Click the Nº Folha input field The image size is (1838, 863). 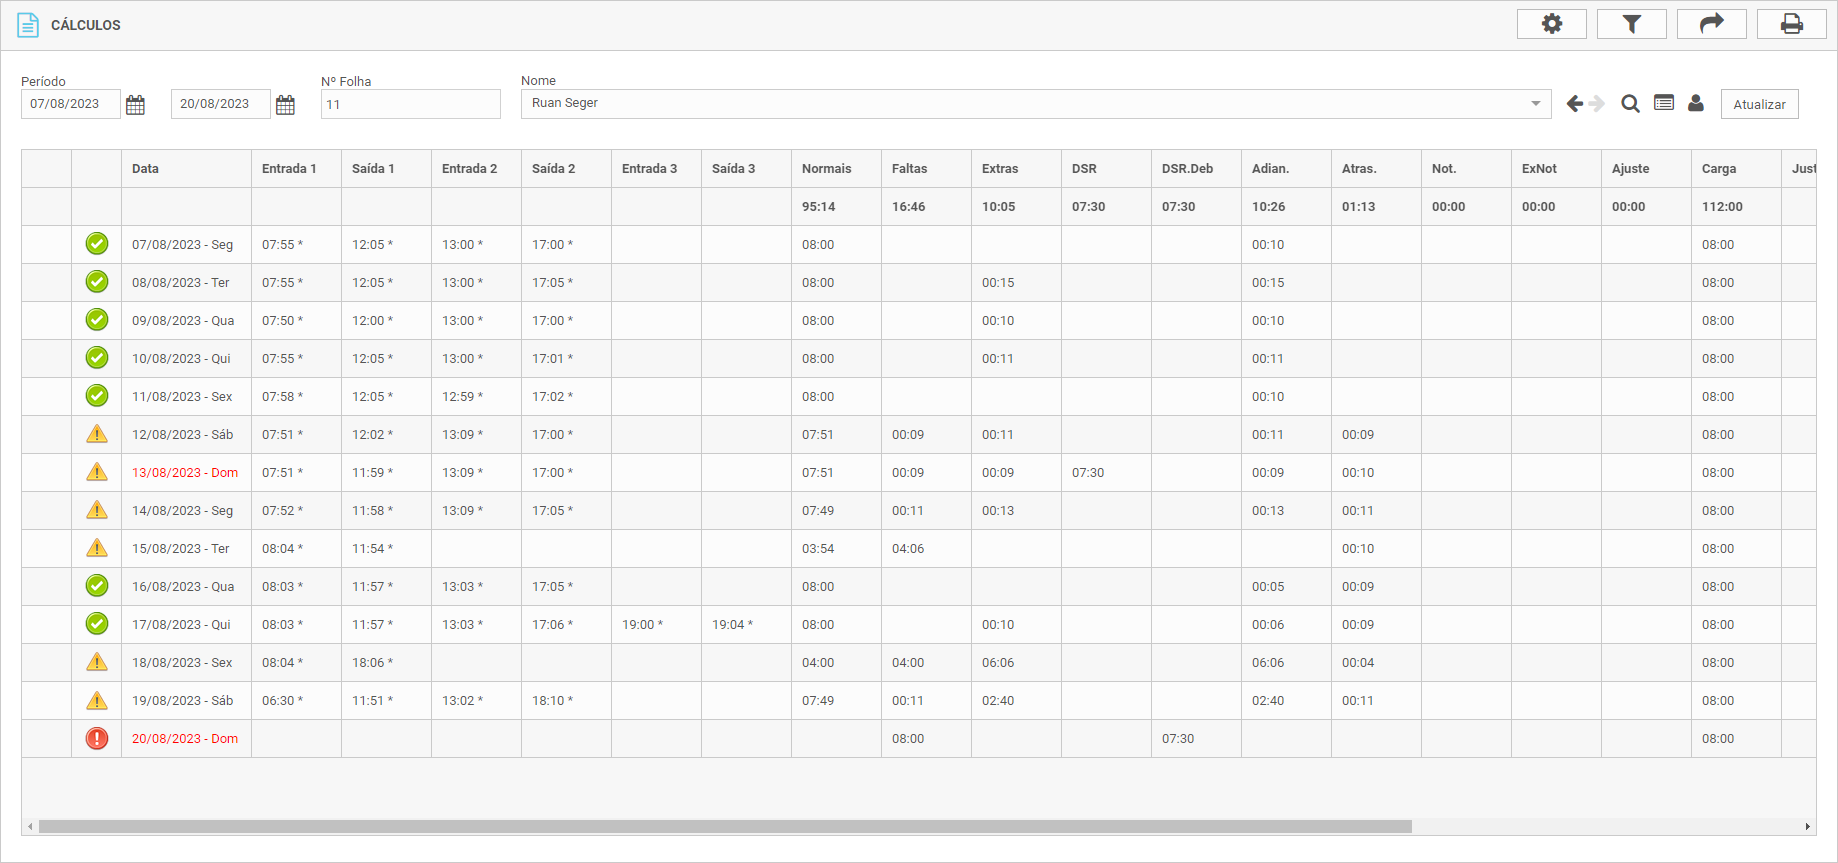point(410,105)
